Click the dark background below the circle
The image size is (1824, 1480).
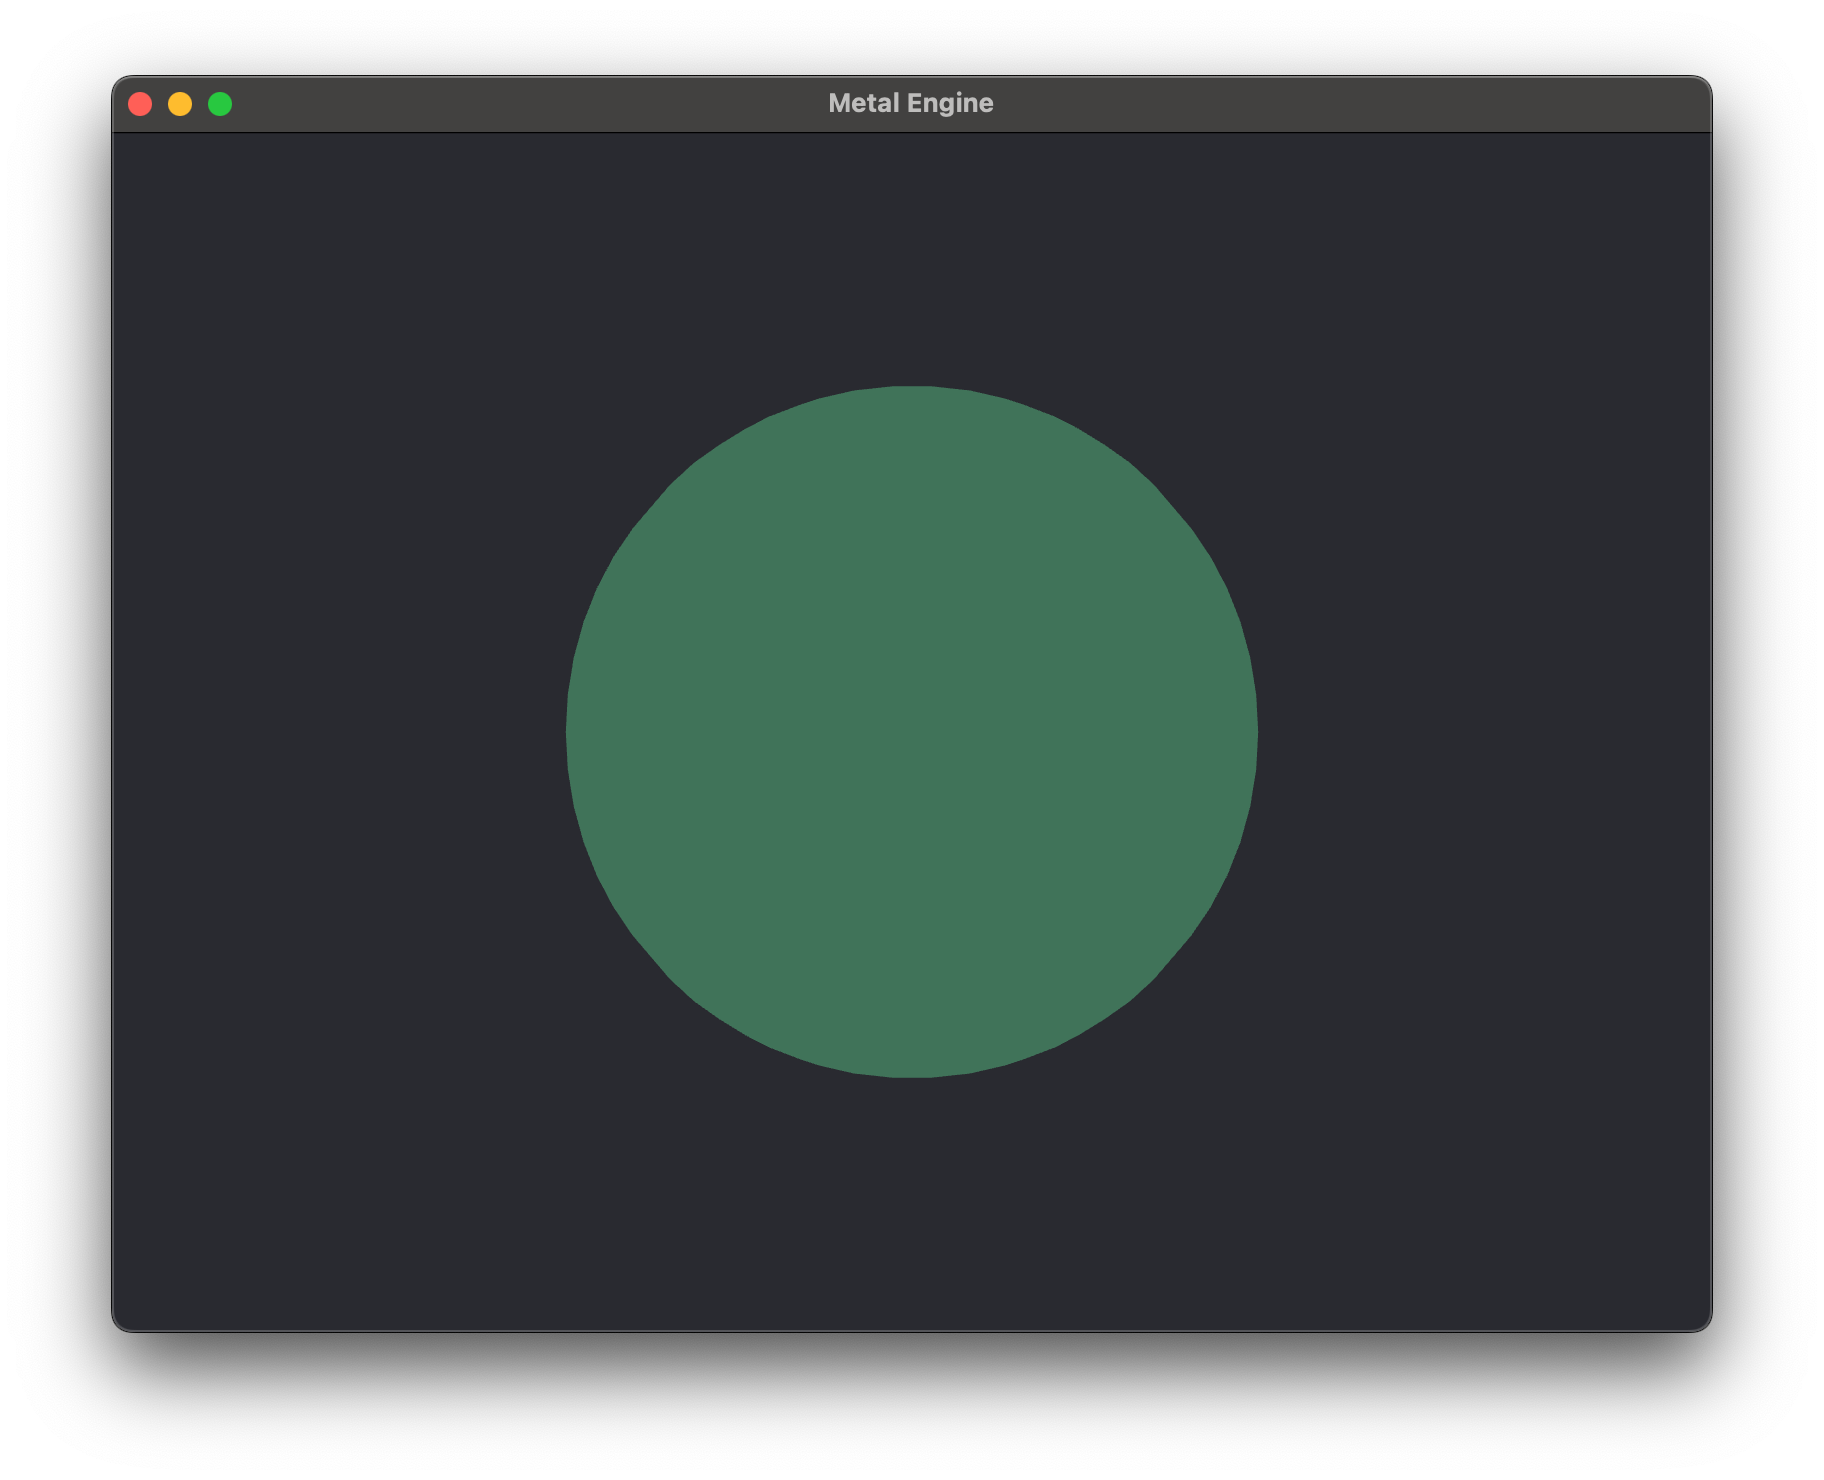coord(911,1200)
